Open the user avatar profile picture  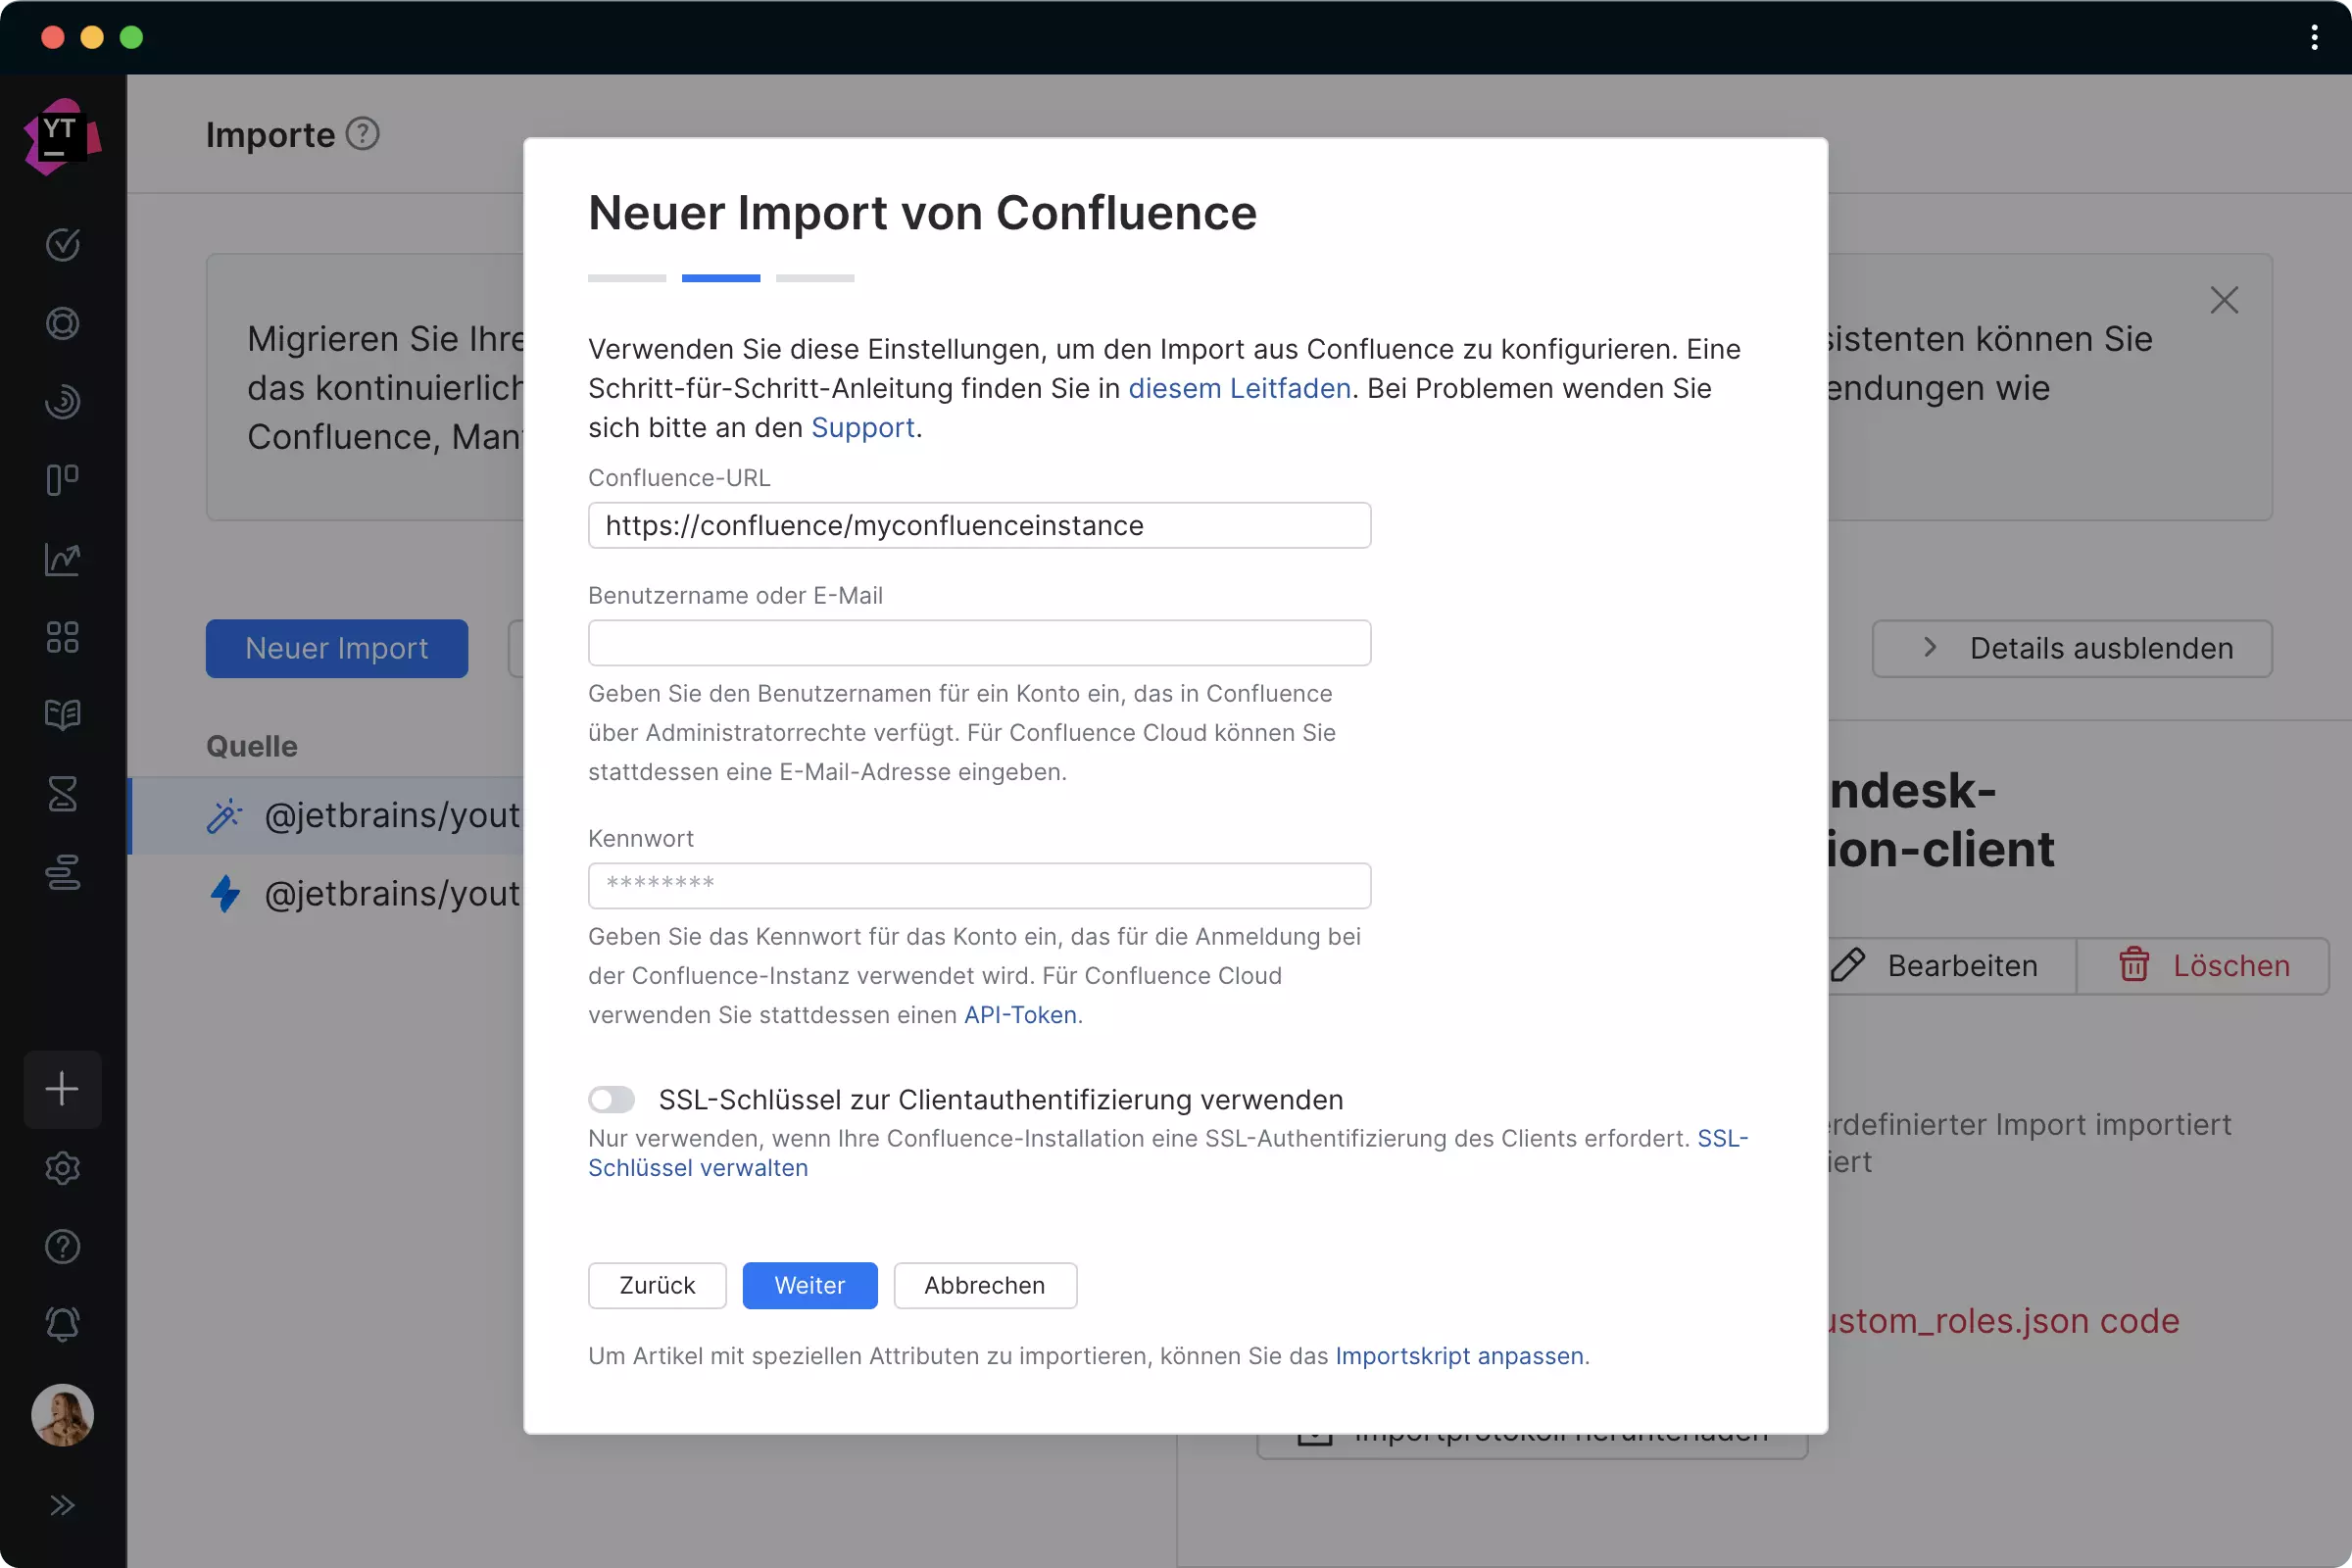62,1414
